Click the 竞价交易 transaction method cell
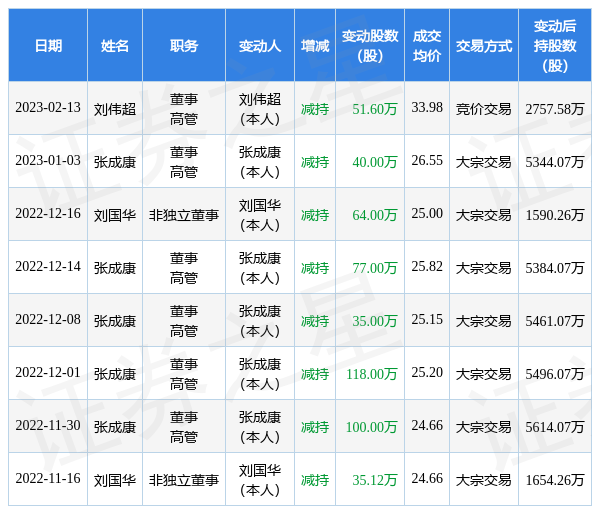This screenshot has height=514, width=592. coord(484,110)
